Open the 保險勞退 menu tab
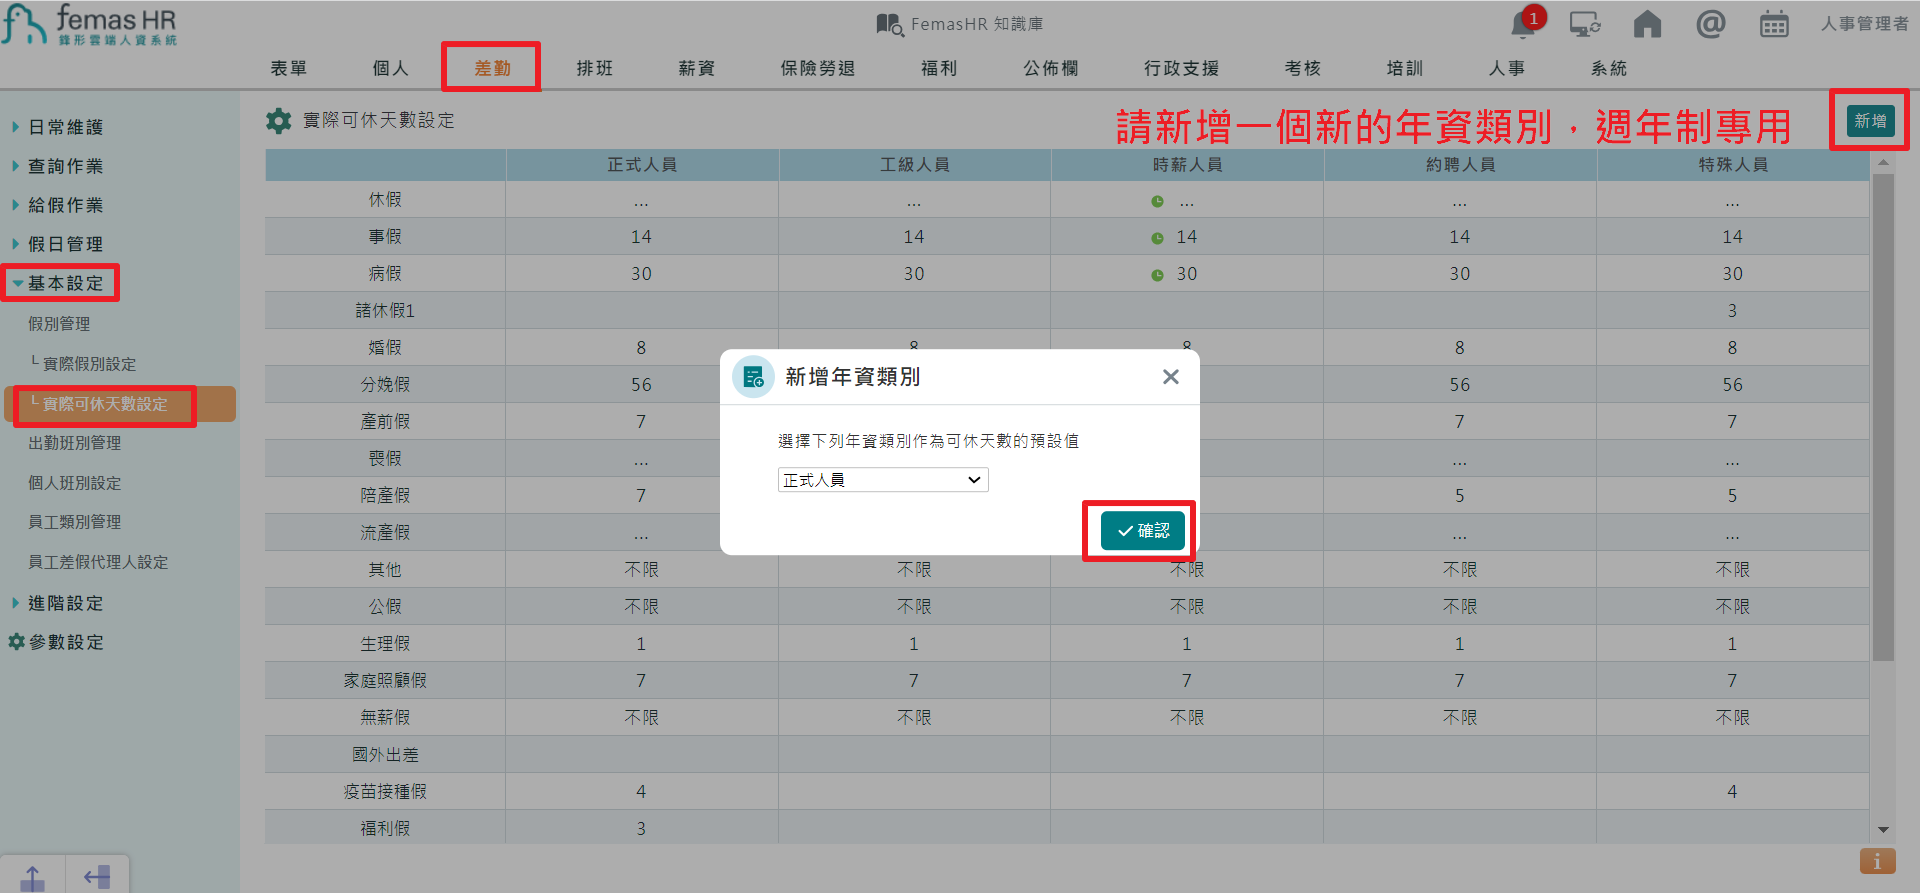 pos(817,68)
